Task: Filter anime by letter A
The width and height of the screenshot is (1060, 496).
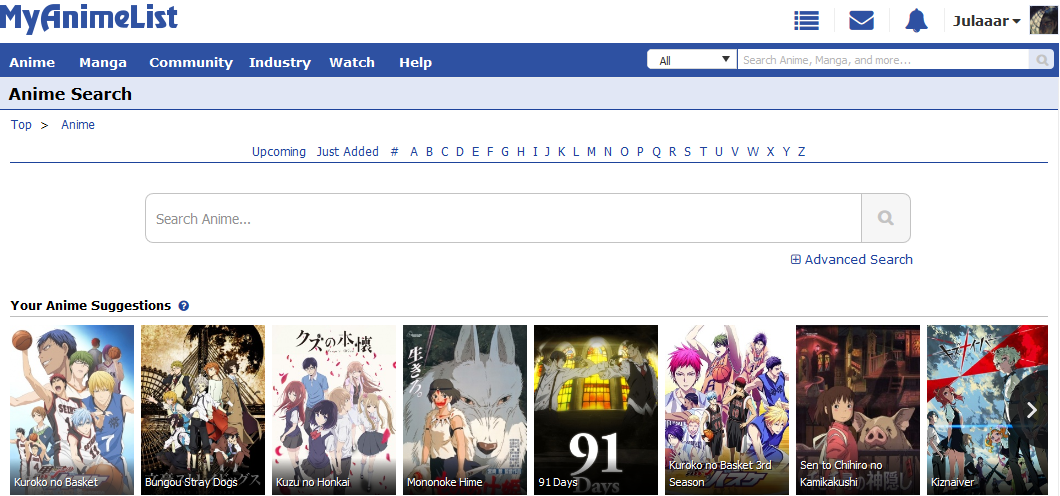Action: [414, 151]
